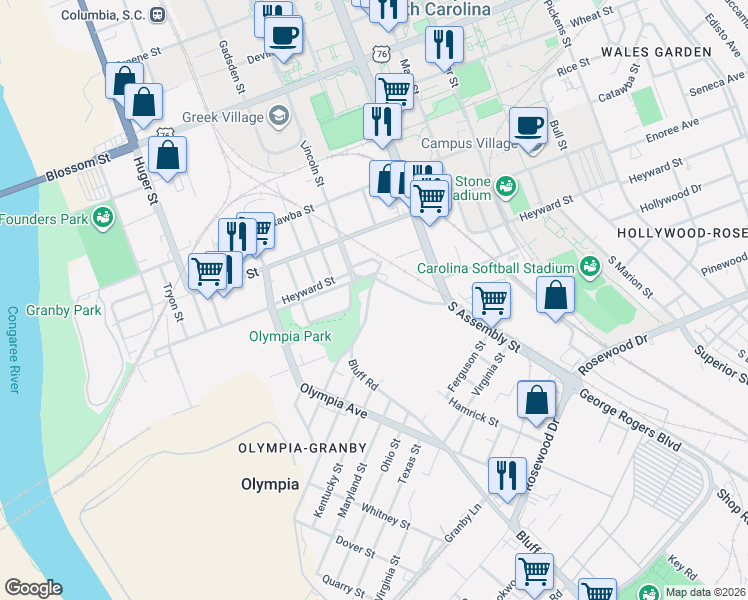Click the Hamrick St street label
The height and width of the screenshot is (600, 748).
tap(473, 412)
